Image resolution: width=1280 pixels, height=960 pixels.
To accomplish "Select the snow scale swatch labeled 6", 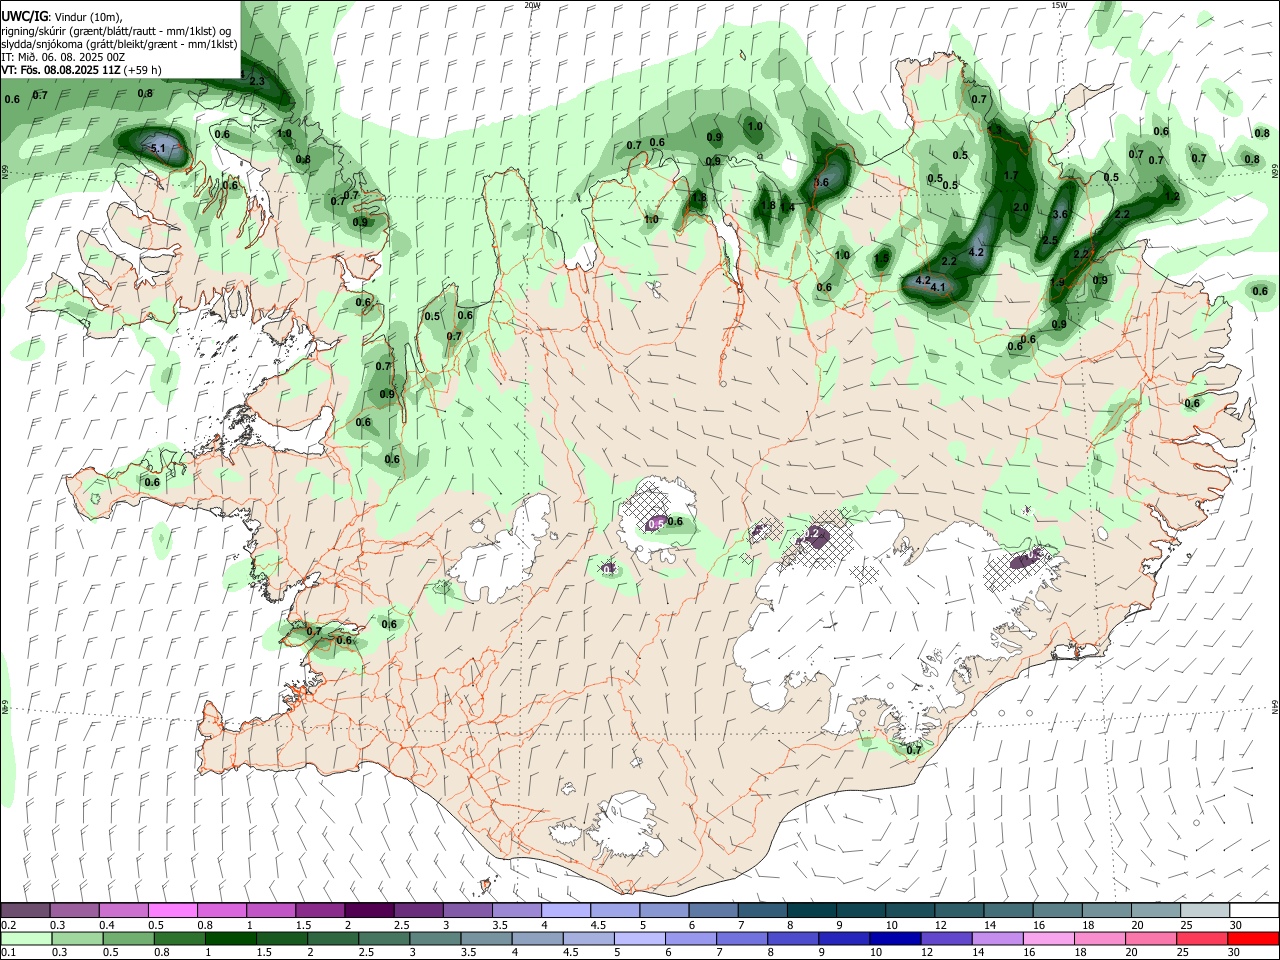I will (x=712, y=911).
